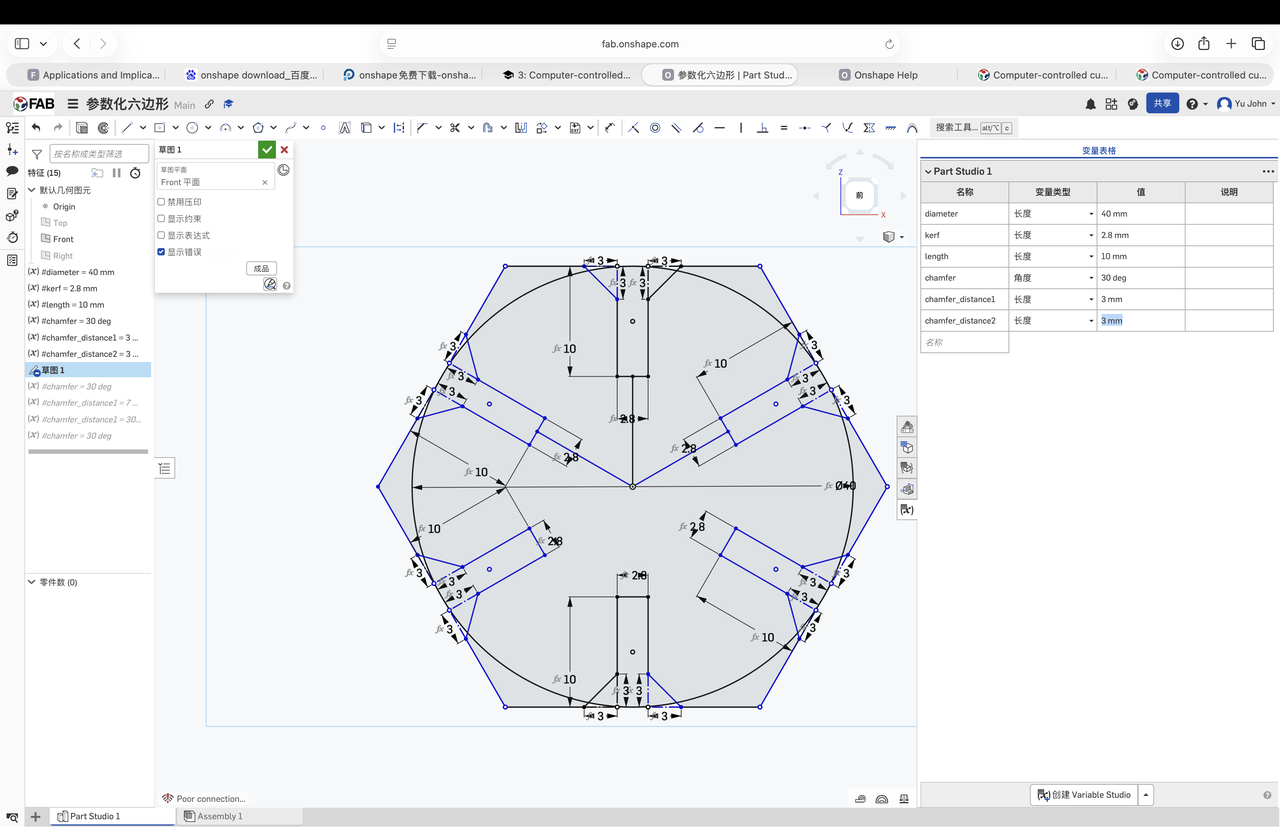The width and height of the screenshot is (1280, 827).
Task: Apply the Coincident constraint
Action: point(633,128)
